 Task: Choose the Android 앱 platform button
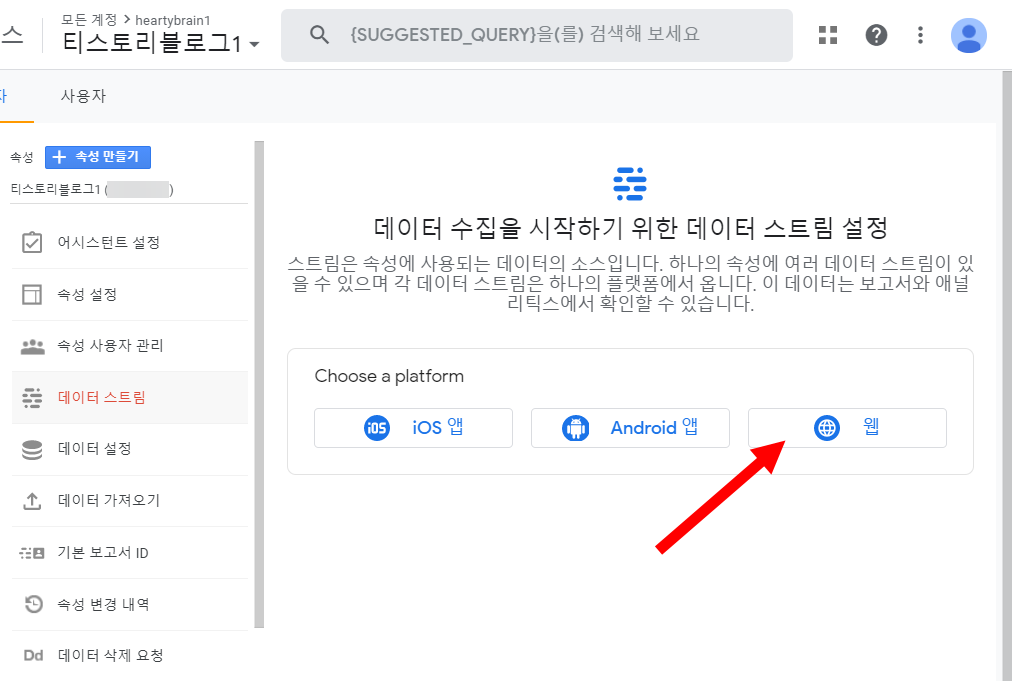tap(630, 428)
